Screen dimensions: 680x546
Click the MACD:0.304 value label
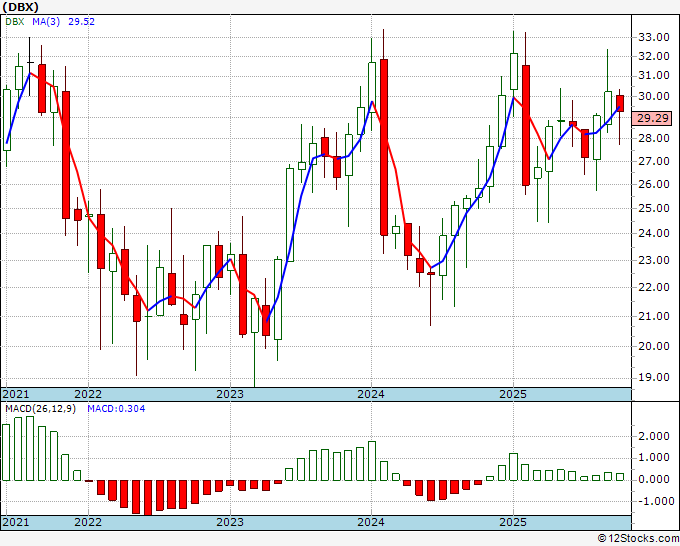(x=116, y=409)
